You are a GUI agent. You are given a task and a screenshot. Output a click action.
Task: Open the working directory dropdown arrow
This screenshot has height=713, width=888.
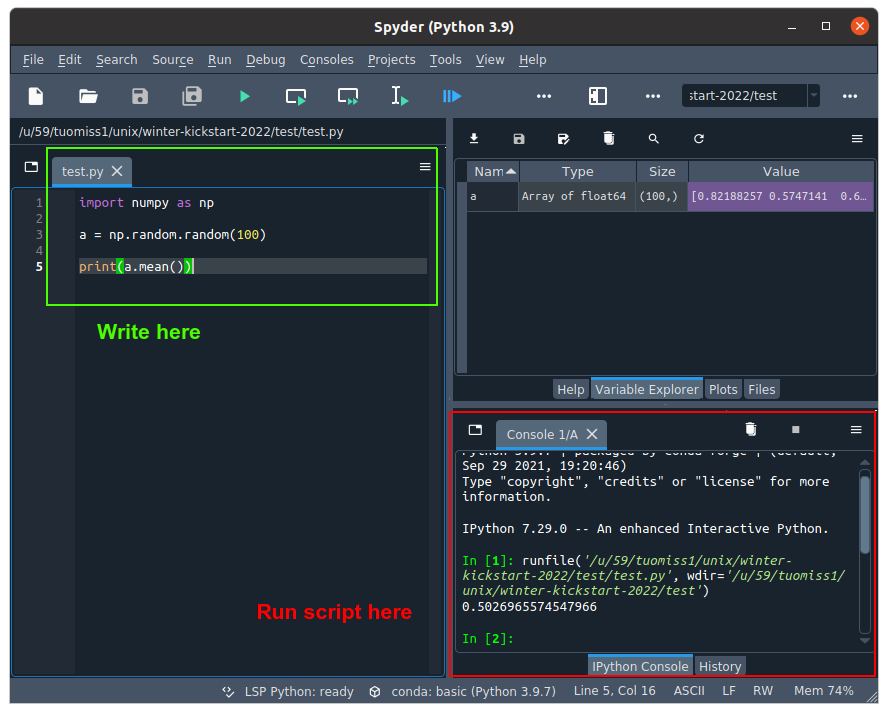pos(813,96)
